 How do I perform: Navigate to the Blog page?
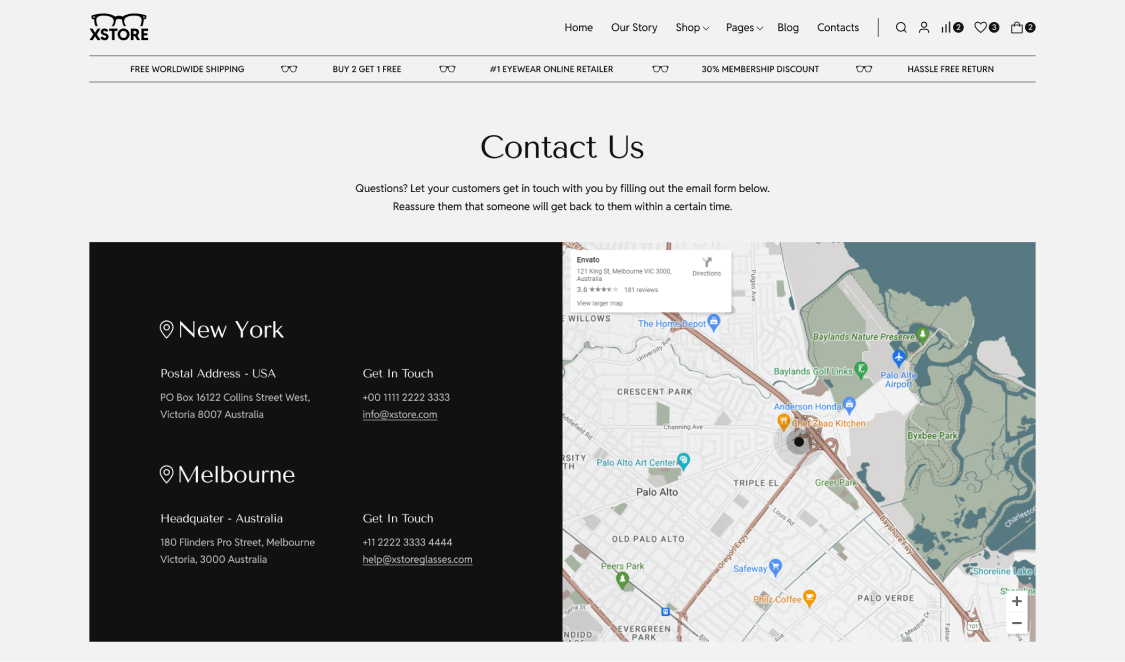[x=788, y=28]
